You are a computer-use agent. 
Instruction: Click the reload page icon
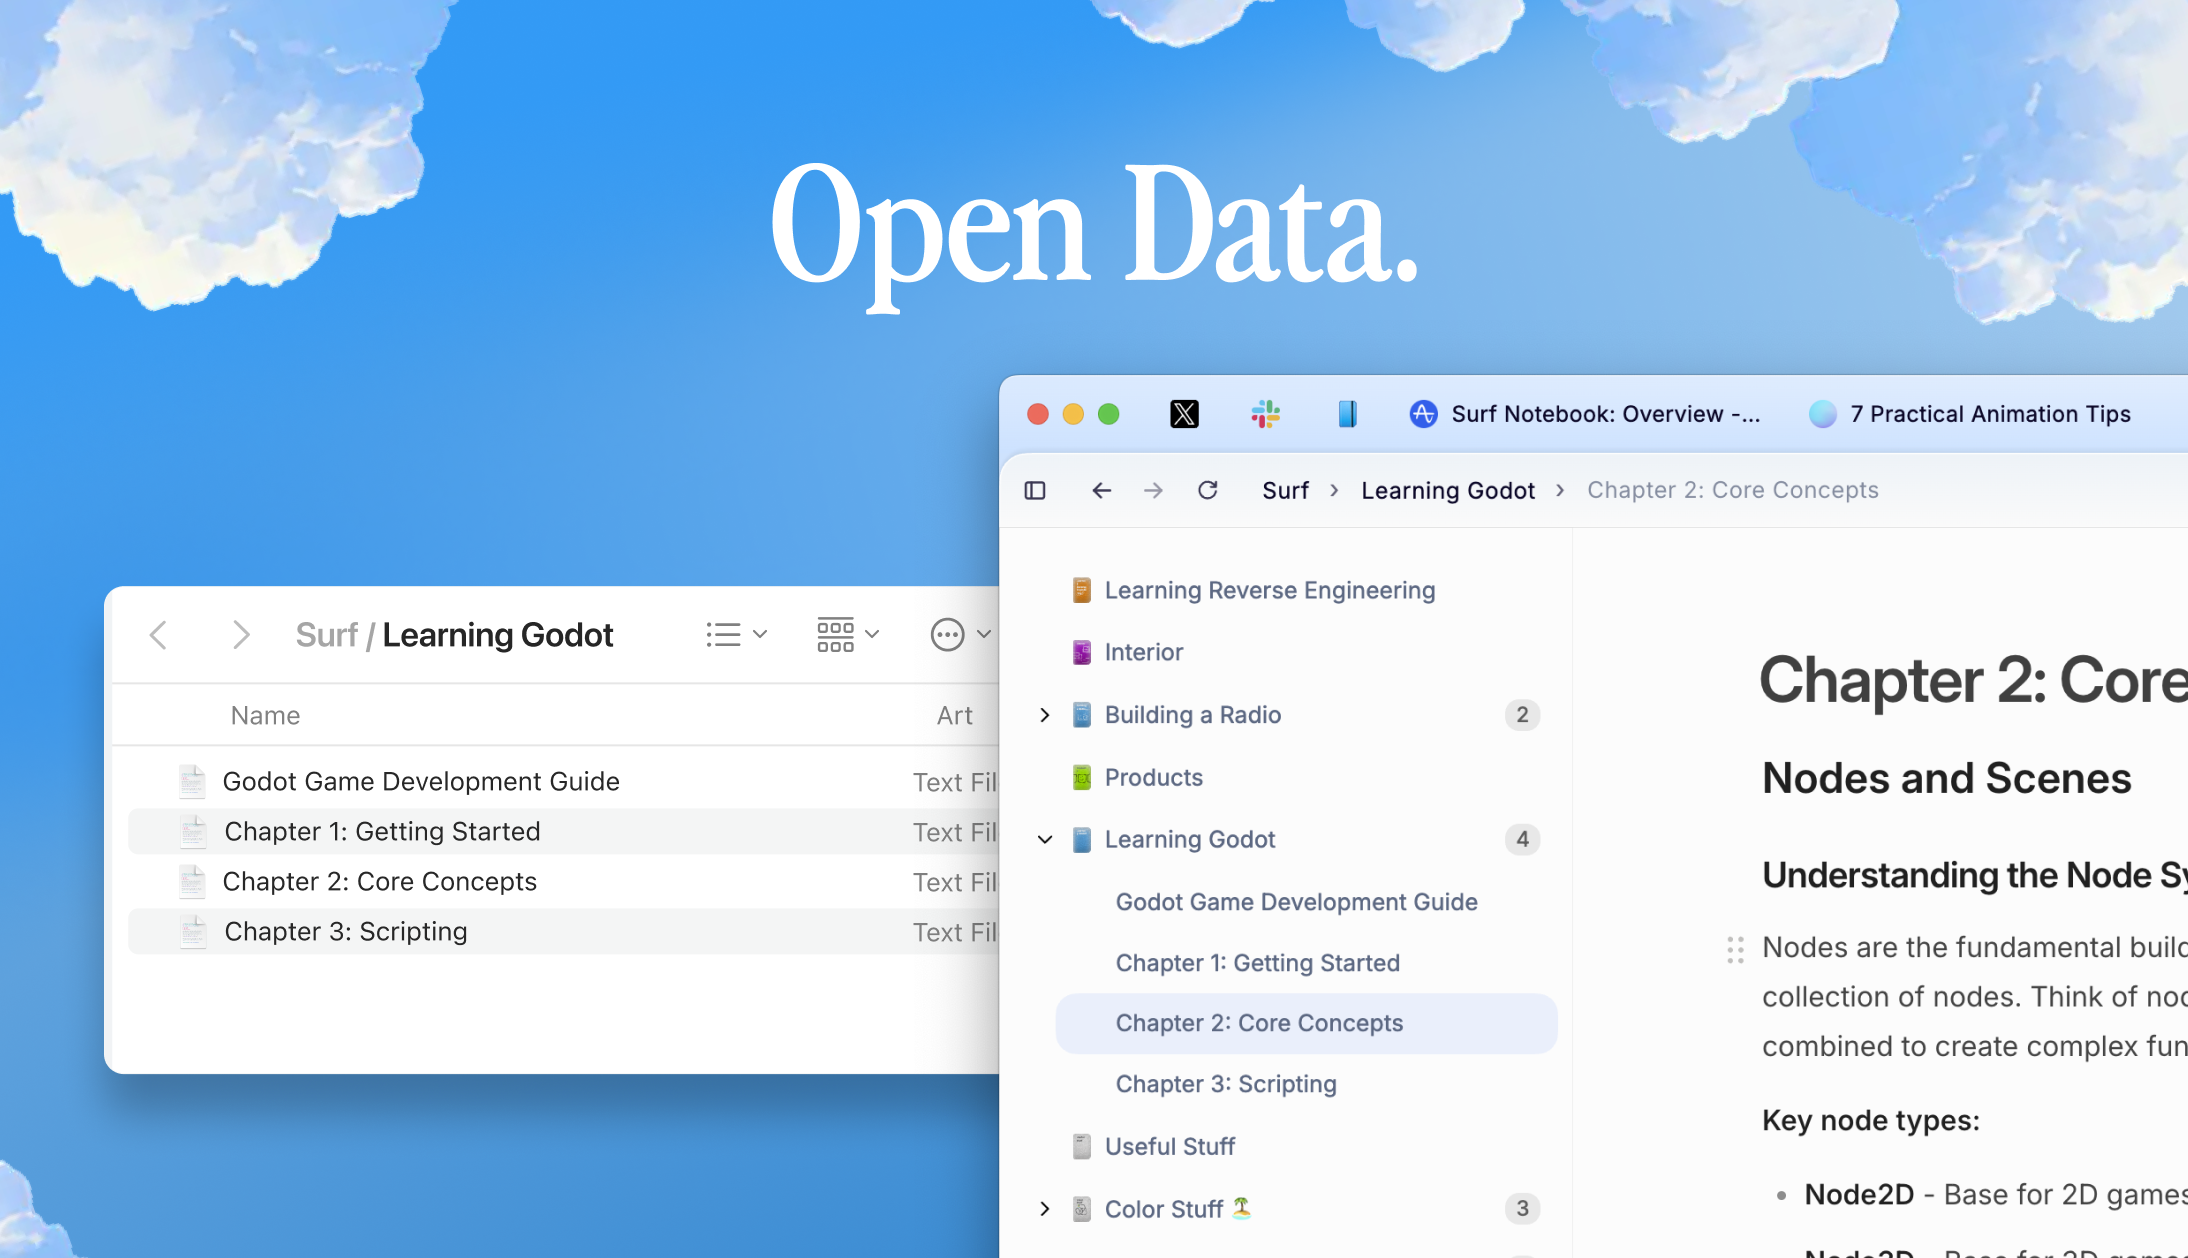click(x=1208, y=490)
